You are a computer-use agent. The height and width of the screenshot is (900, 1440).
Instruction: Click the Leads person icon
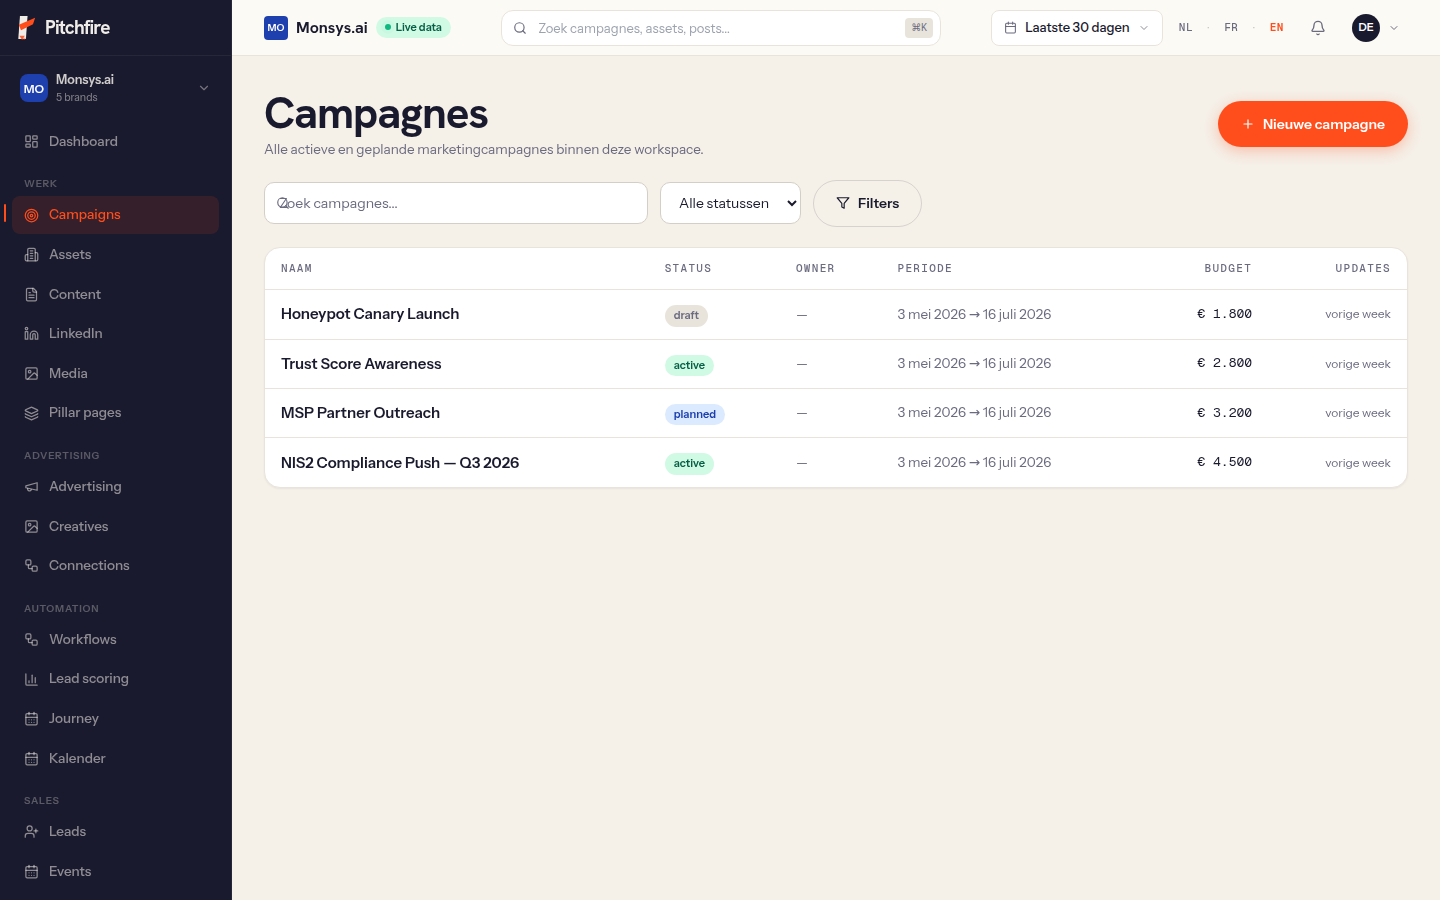[x=31, y=832]
